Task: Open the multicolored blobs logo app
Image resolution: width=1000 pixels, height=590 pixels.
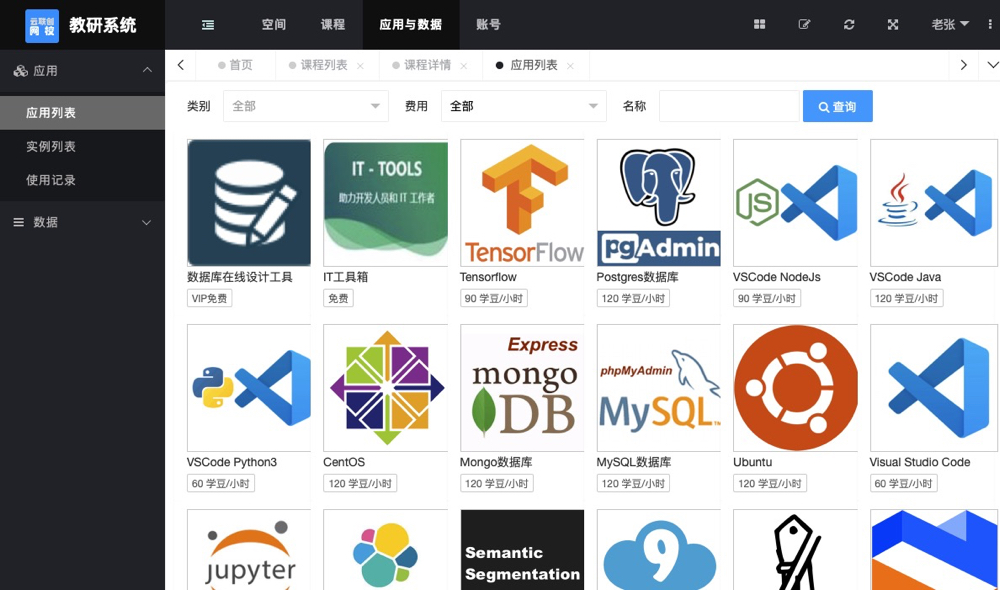Action: point(385,549)
